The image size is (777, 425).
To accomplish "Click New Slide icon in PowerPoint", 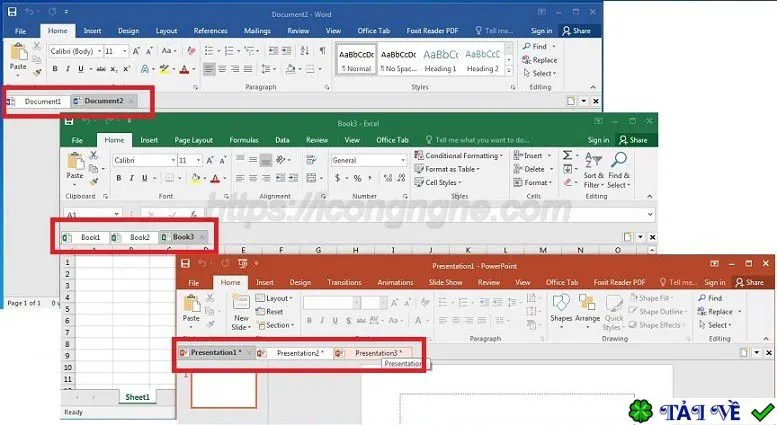I will [x=241, y=303].
